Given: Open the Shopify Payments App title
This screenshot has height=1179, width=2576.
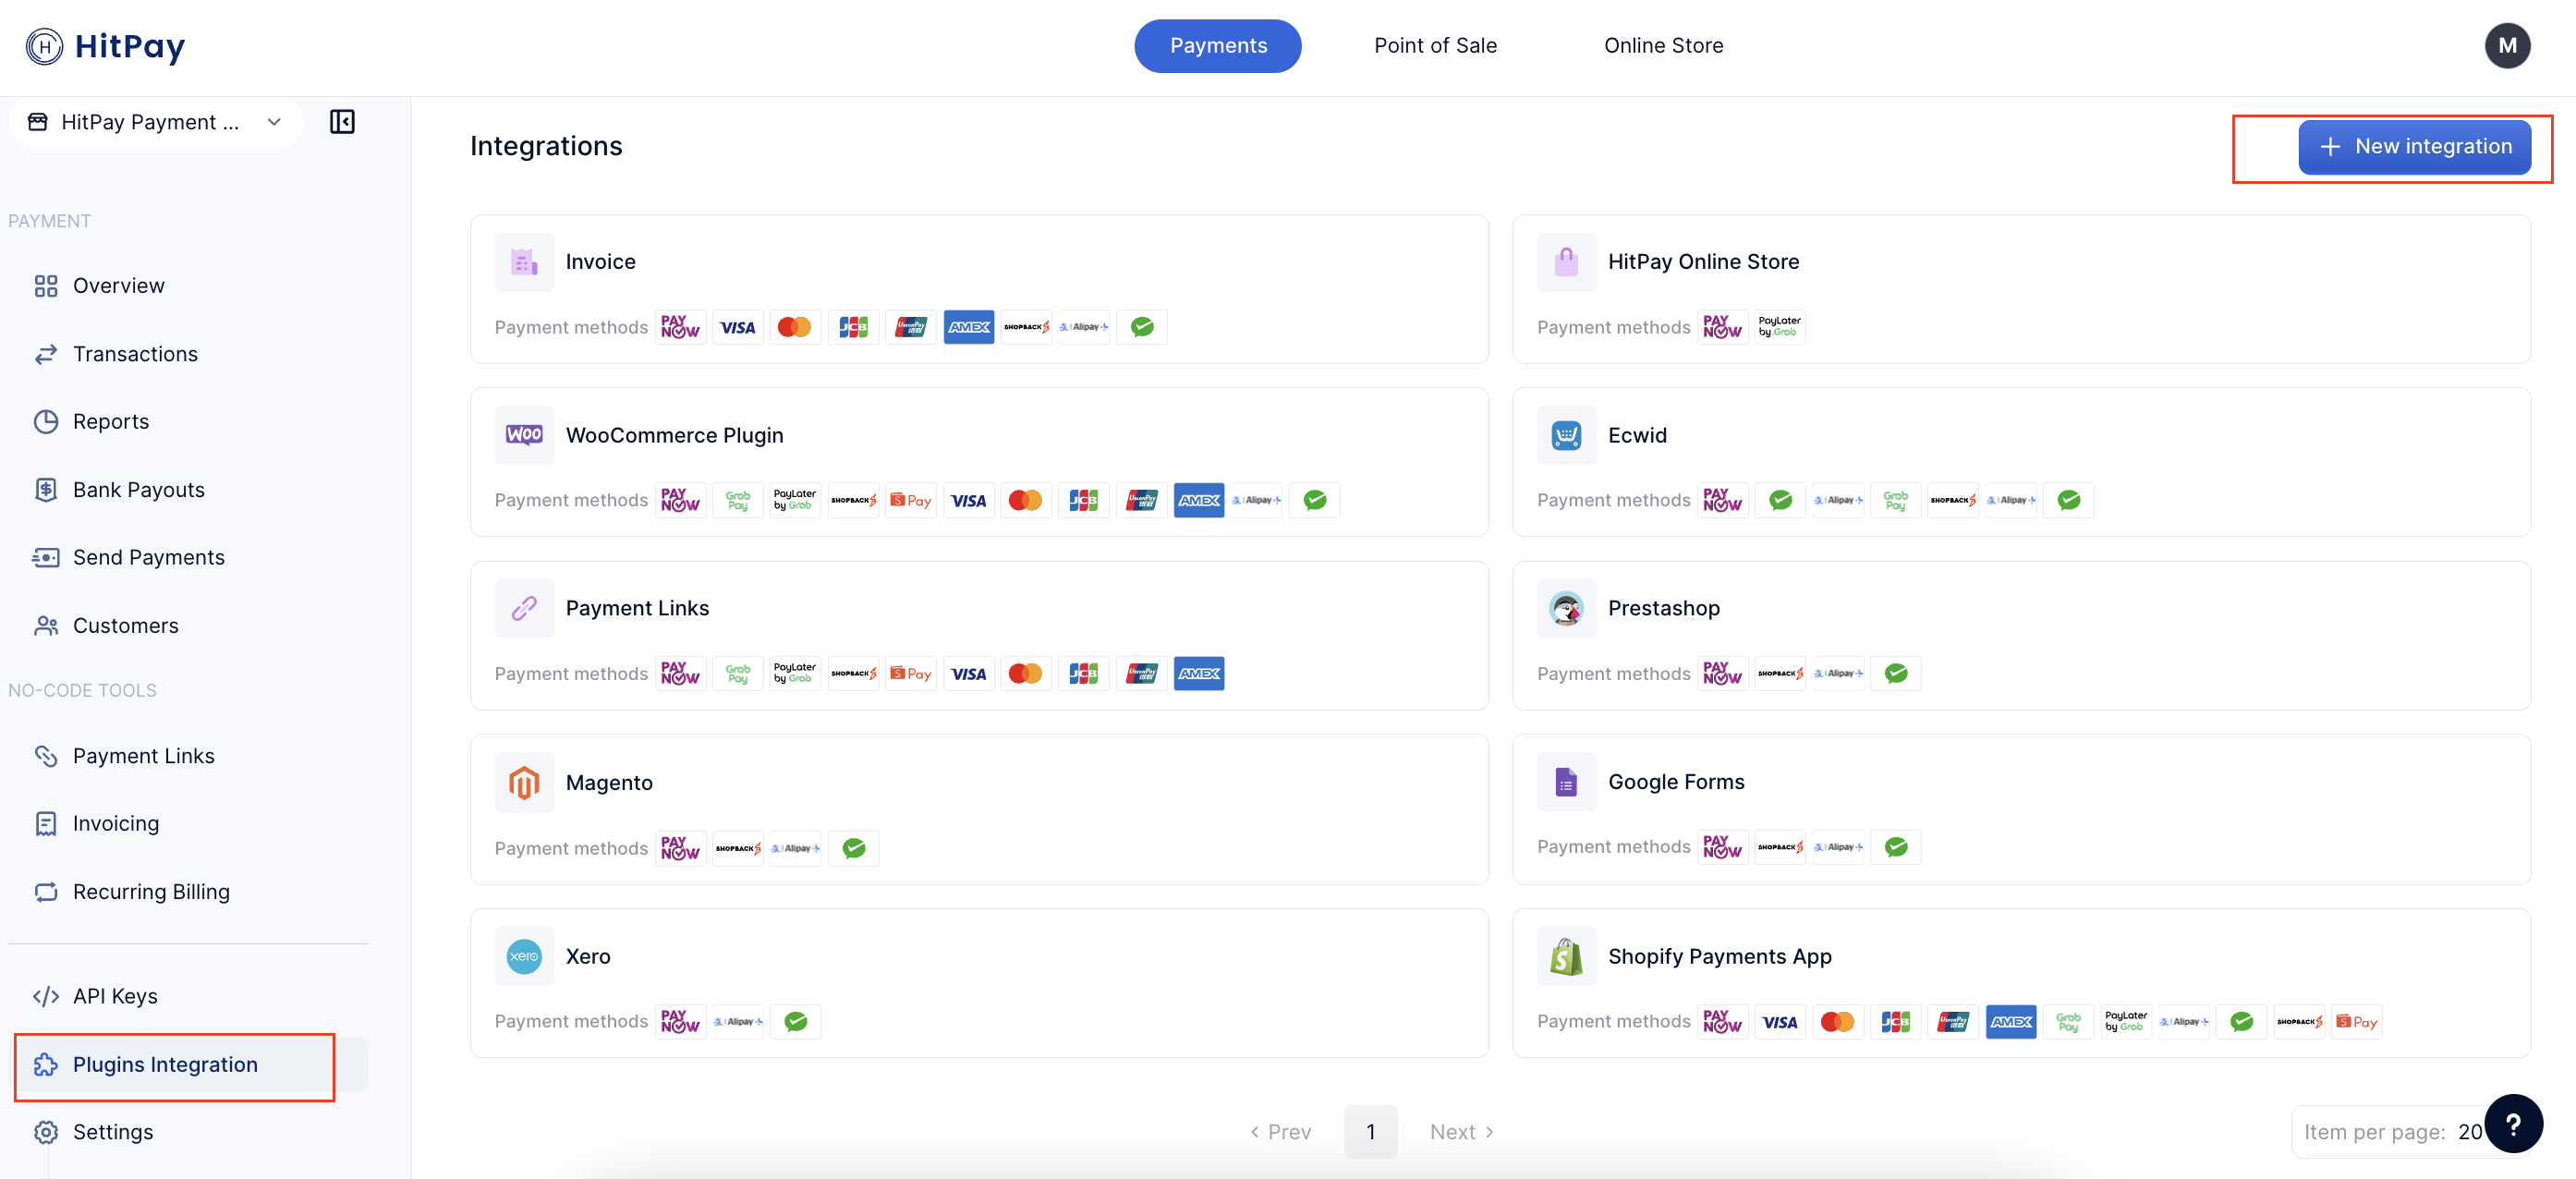Looking at the screenshot, I should click(1719, 957).
